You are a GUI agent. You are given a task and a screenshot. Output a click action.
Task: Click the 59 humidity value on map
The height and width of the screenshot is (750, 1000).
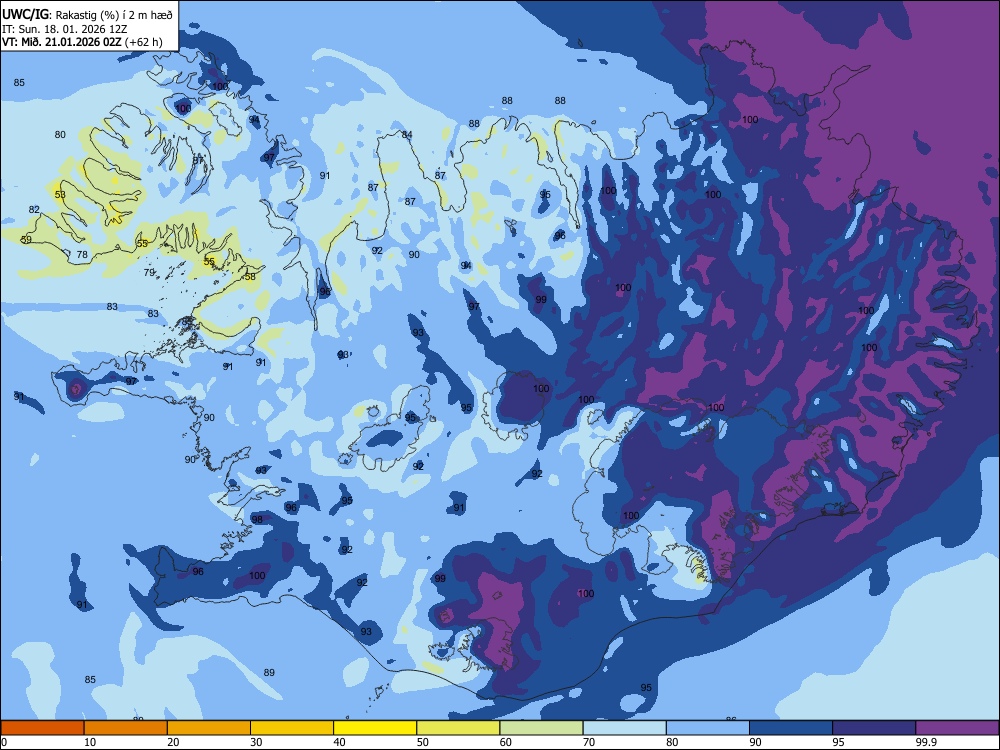26,239
